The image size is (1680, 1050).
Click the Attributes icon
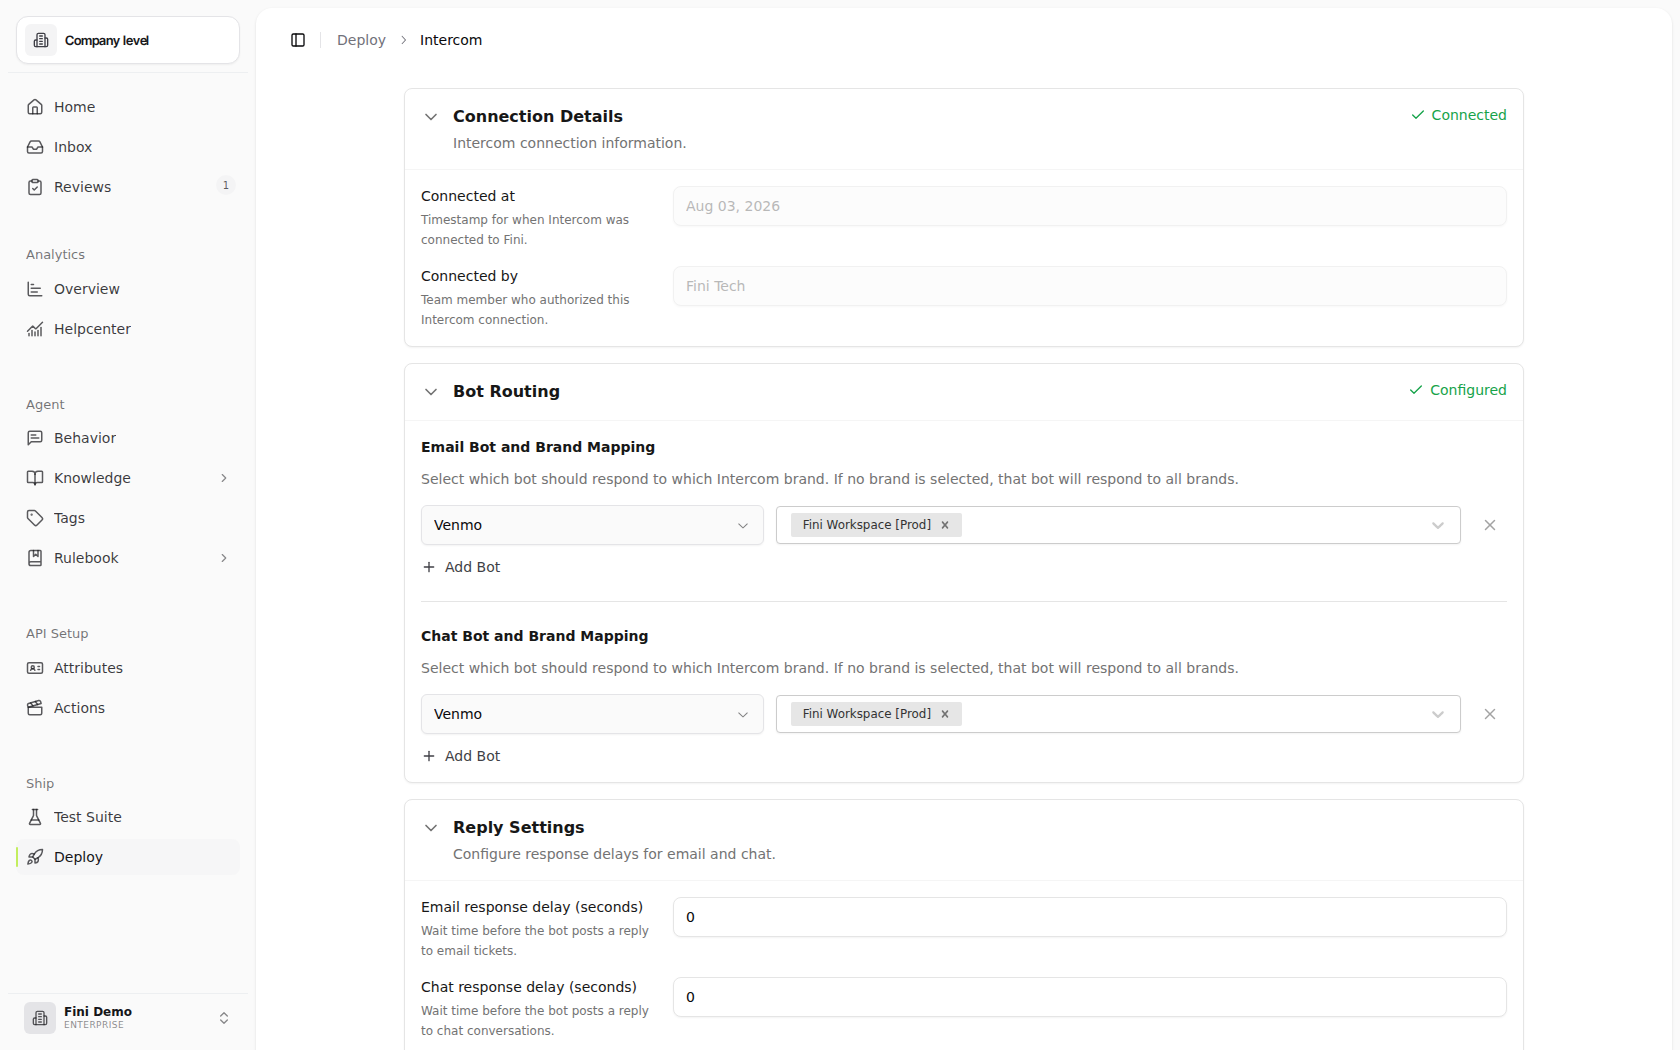coord(35,668)
